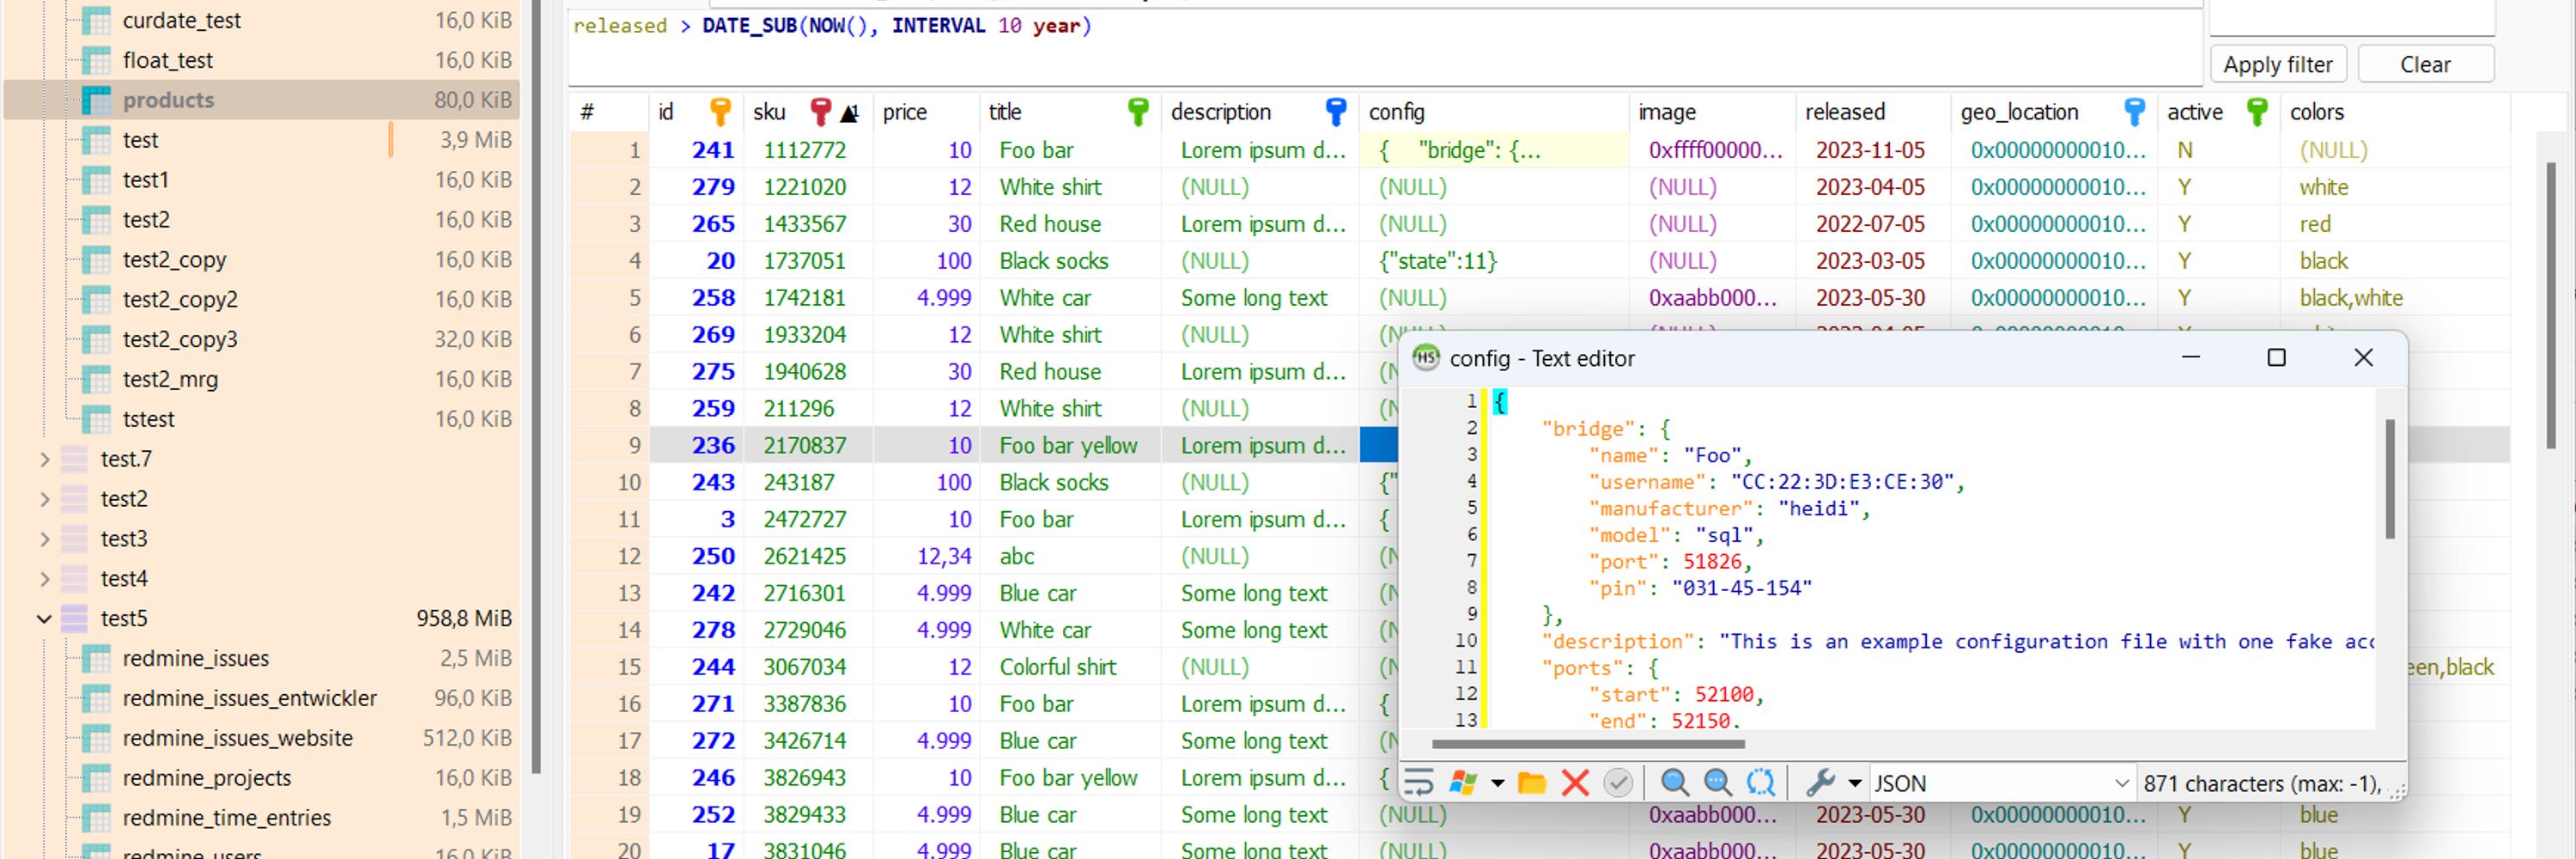Viewport: 2576px width, 859px height.
Task: Expand the test4 database node
Action: pos(44,579)
